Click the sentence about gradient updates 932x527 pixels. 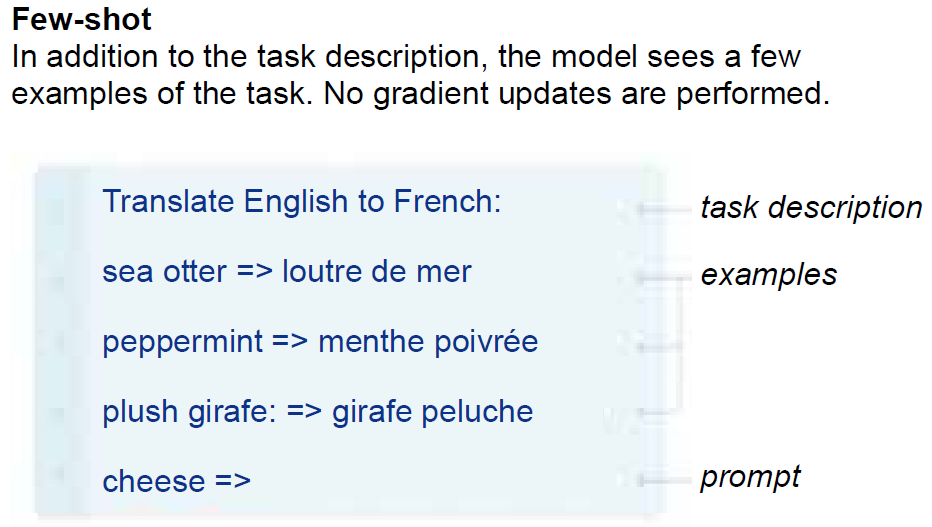tap(577, 93)
